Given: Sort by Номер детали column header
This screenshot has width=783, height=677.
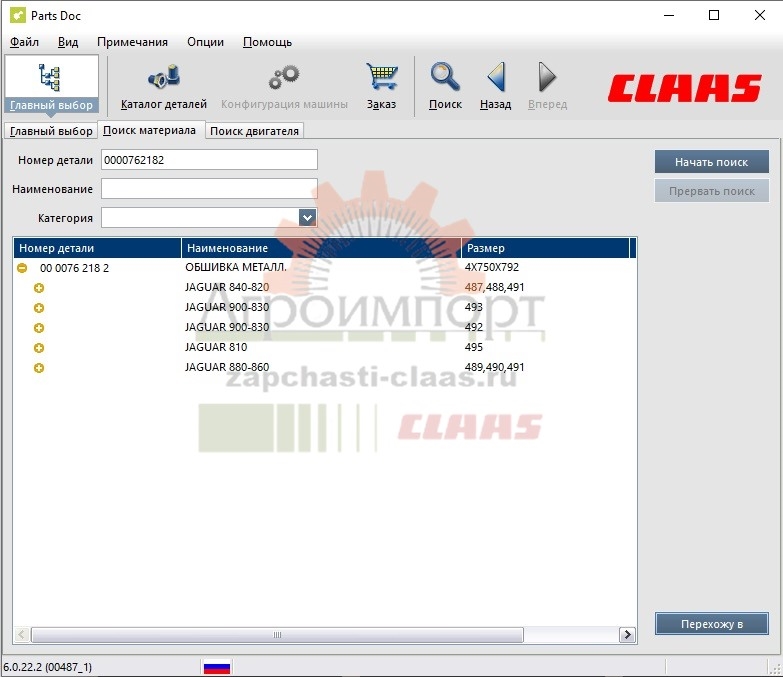Looking at the screenshot, I should (97, 248).
